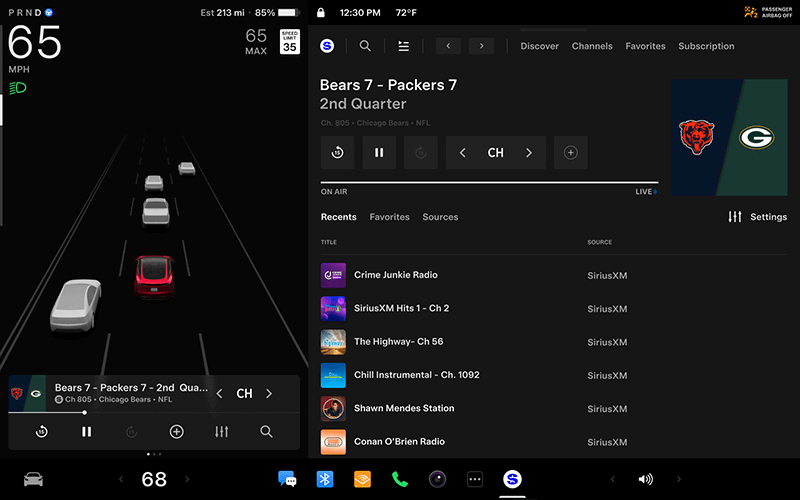Open the Phone app in the dock
Viewport: 800px width, 500px height.
[400, 479]
